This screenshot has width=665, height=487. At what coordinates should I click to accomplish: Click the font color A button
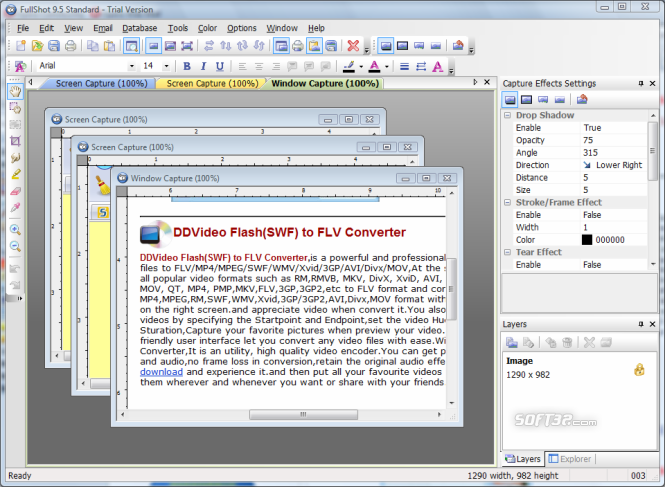374,66
